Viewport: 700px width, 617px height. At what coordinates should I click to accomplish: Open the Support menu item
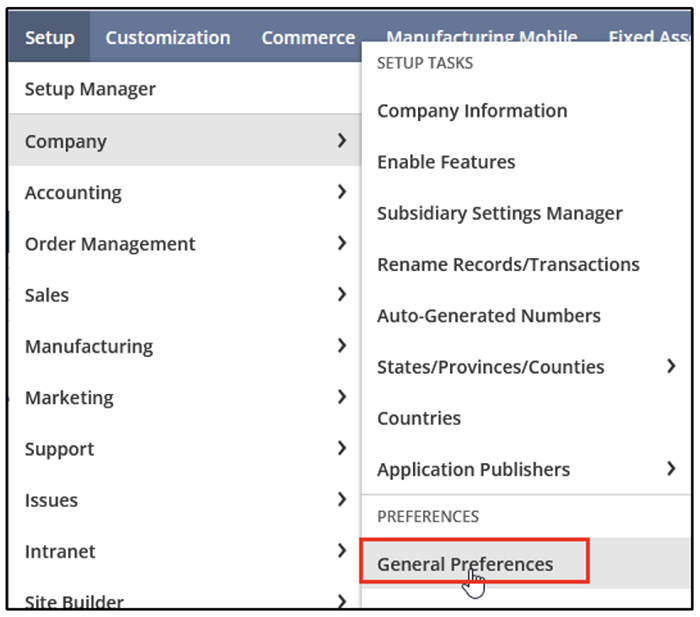59,449
